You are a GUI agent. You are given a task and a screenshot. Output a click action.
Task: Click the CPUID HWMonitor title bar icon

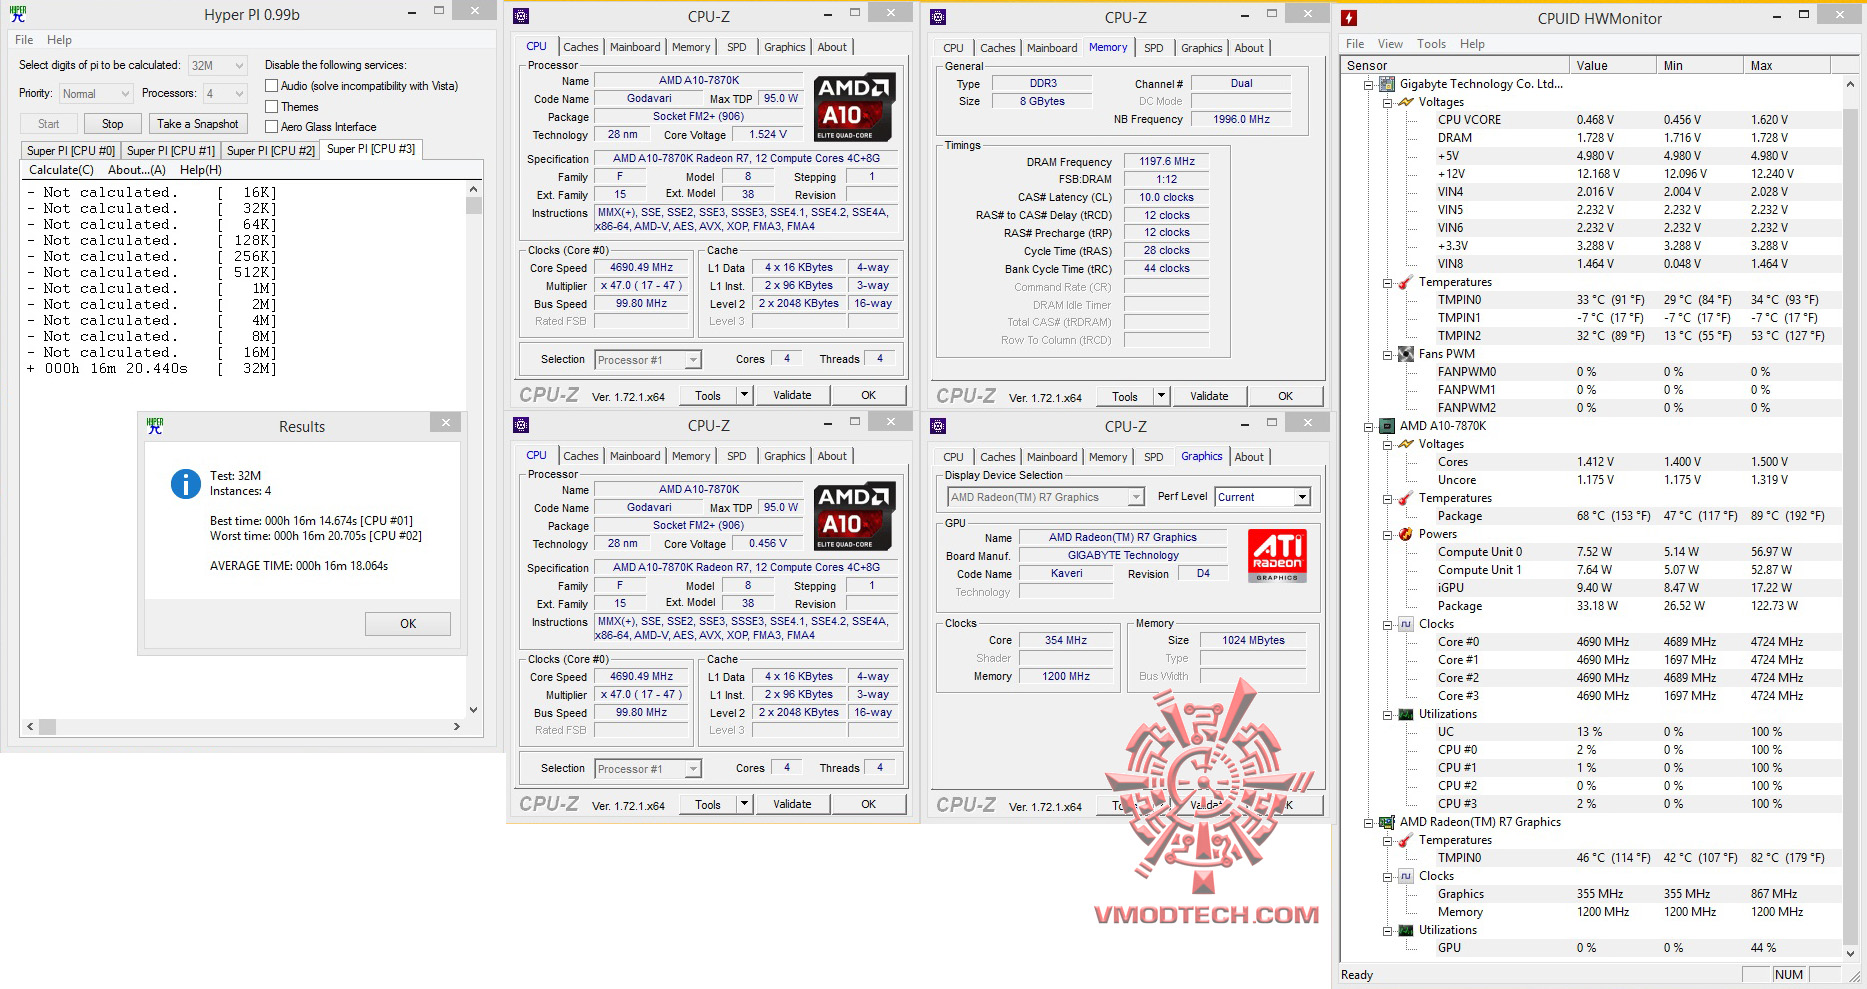[x=1349, y=18]
